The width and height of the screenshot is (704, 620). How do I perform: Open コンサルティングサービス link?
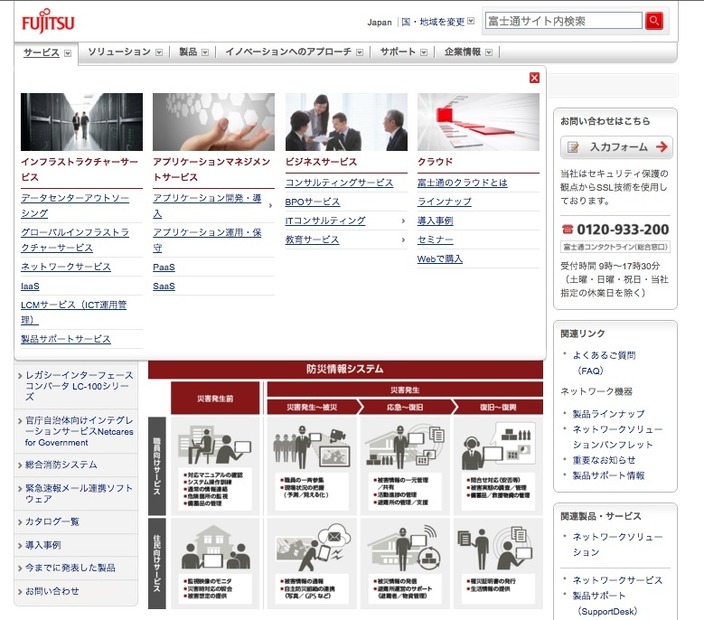coord(339,183)
